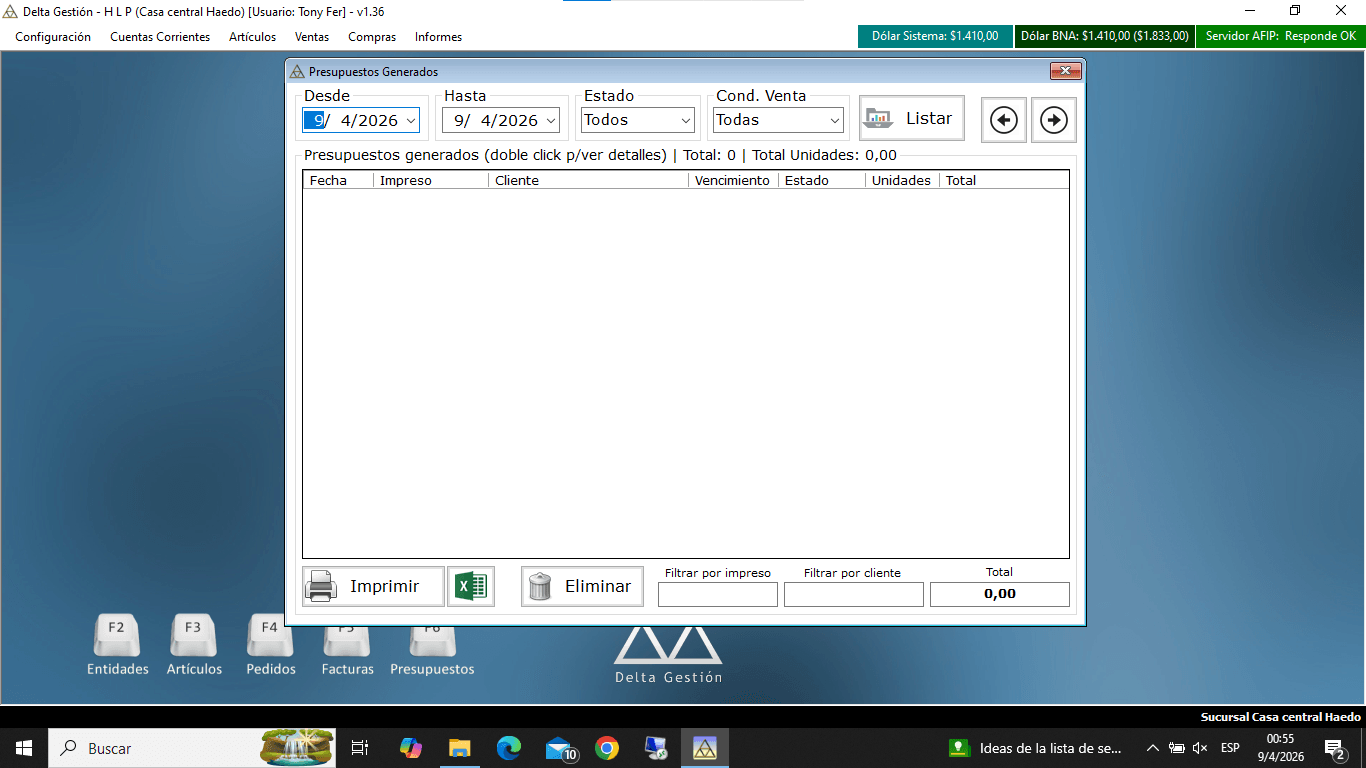Click Servidor AFIP status indicator
The image size is (1366, 768).
coord(1280,36)
